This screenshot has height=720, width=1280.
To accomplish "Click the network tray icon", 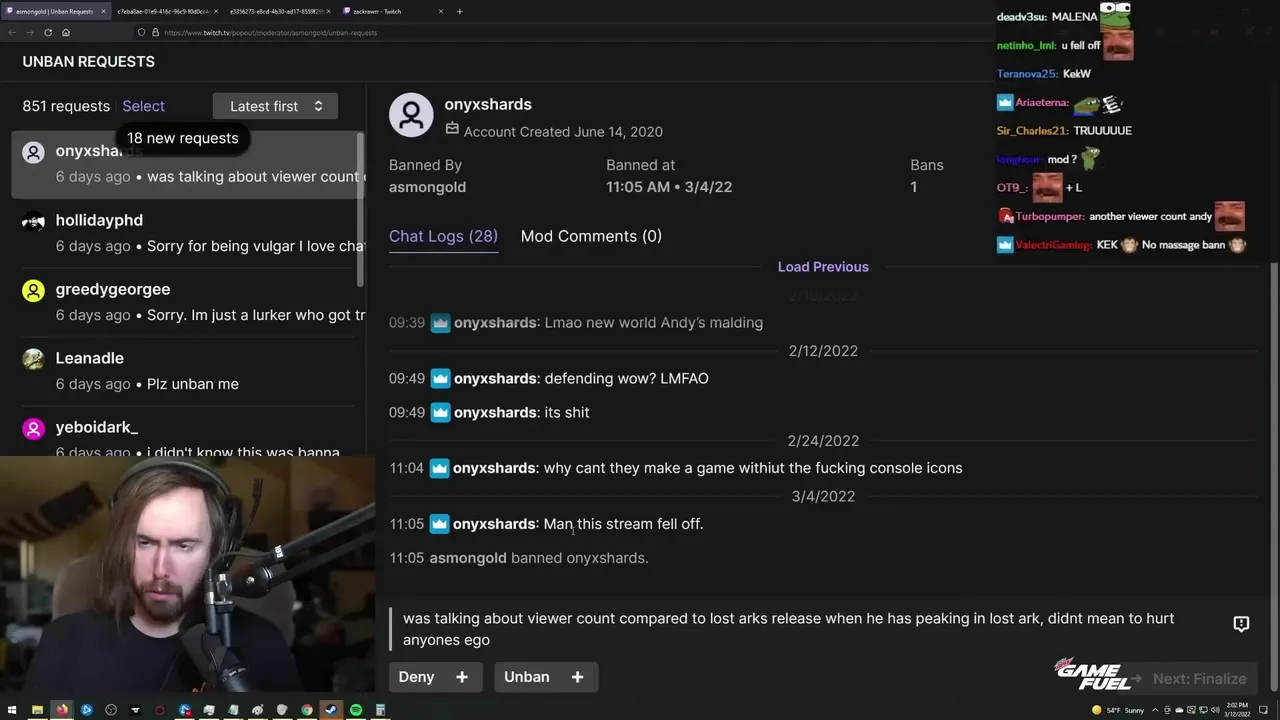I will 1203,710.
